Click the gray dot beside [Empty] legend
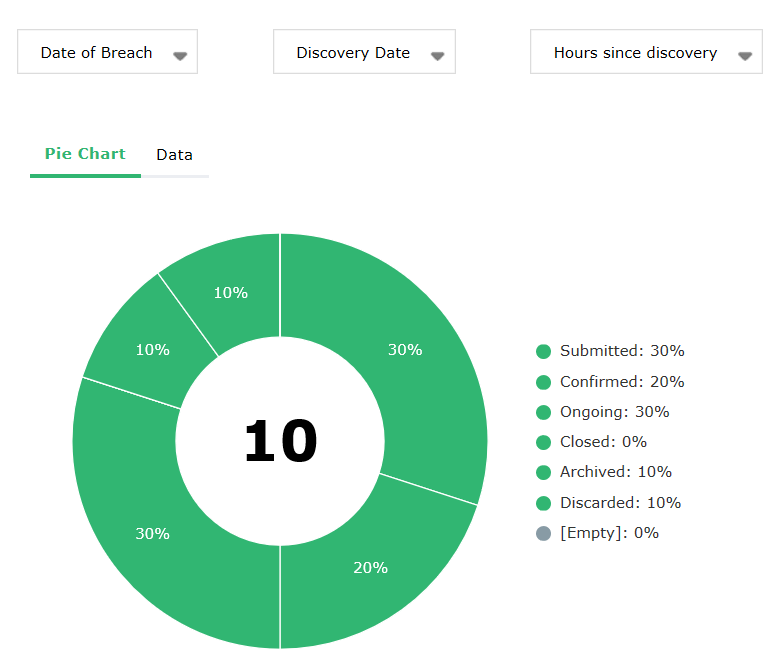The image size is (780, 668). [x=544, y=533]
